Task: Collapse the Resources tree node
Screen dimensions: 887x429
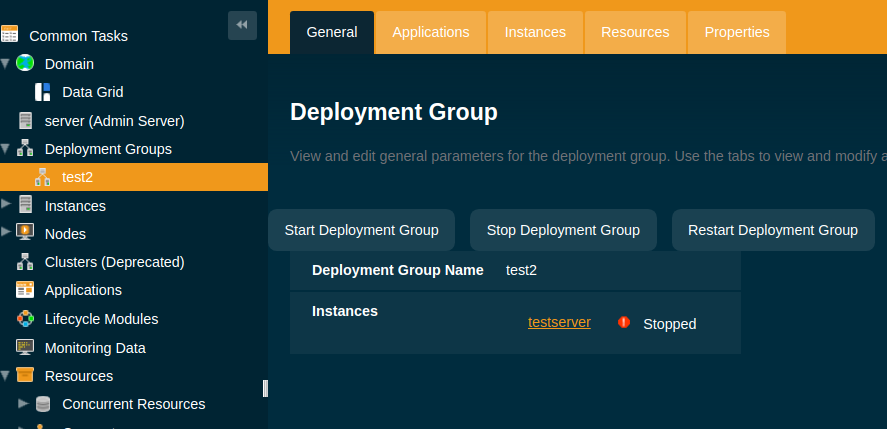Action: [x=6, y=376]
